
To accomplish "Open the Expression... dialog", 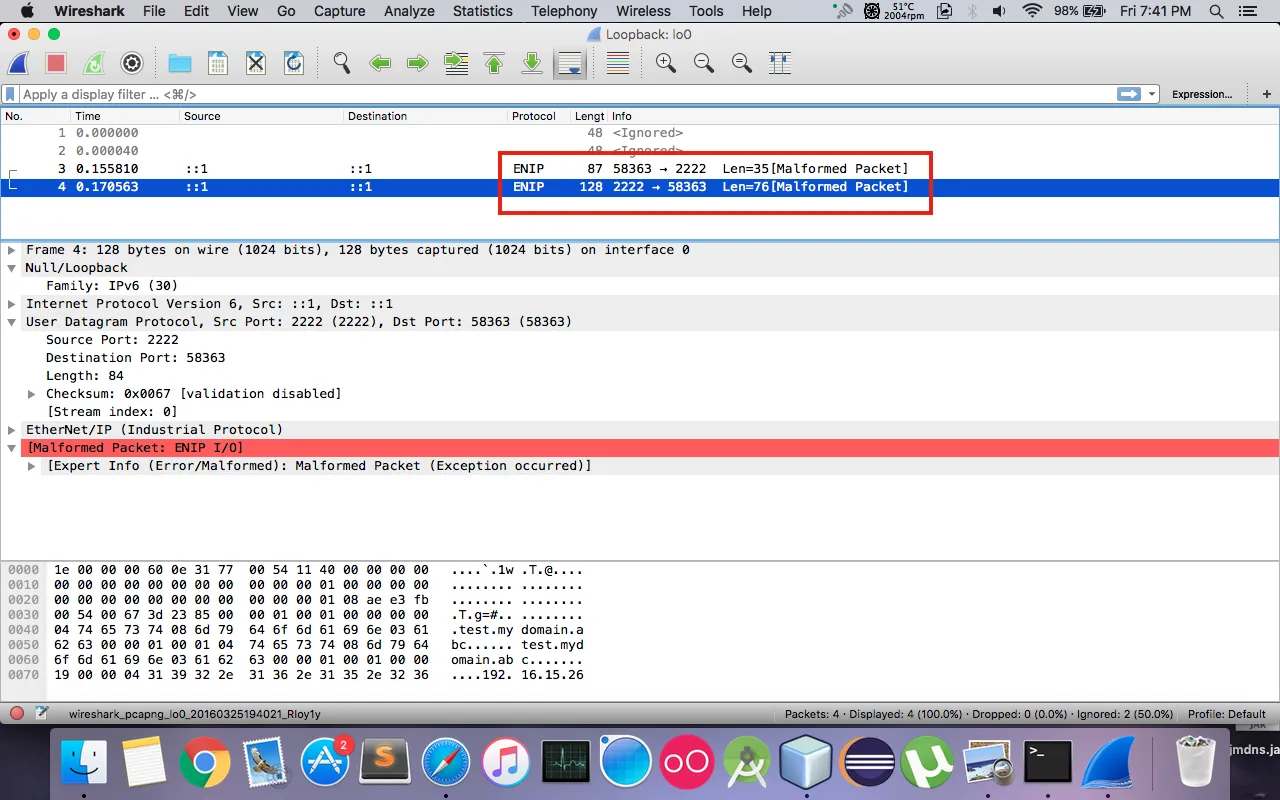I will click(x=1202, y=94).
